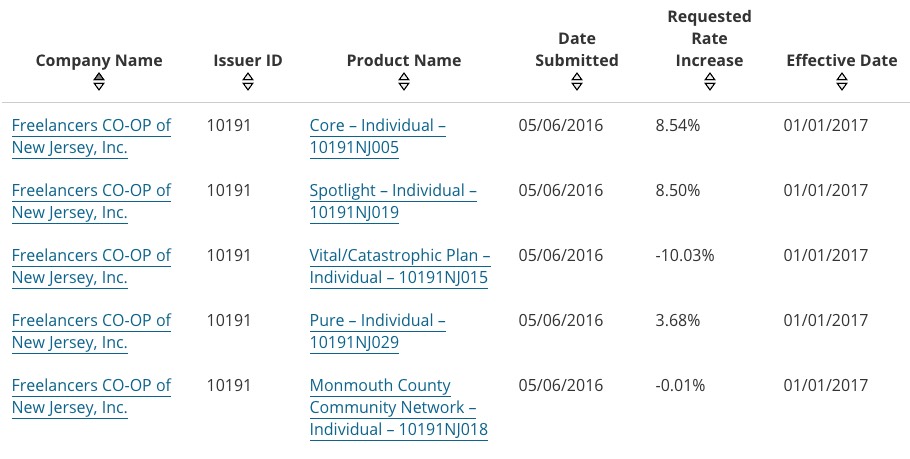Open Spotlight – Individual 10191NJ019 link
Viewport: 910px width, 459px height.
click(x=393, y=202)
